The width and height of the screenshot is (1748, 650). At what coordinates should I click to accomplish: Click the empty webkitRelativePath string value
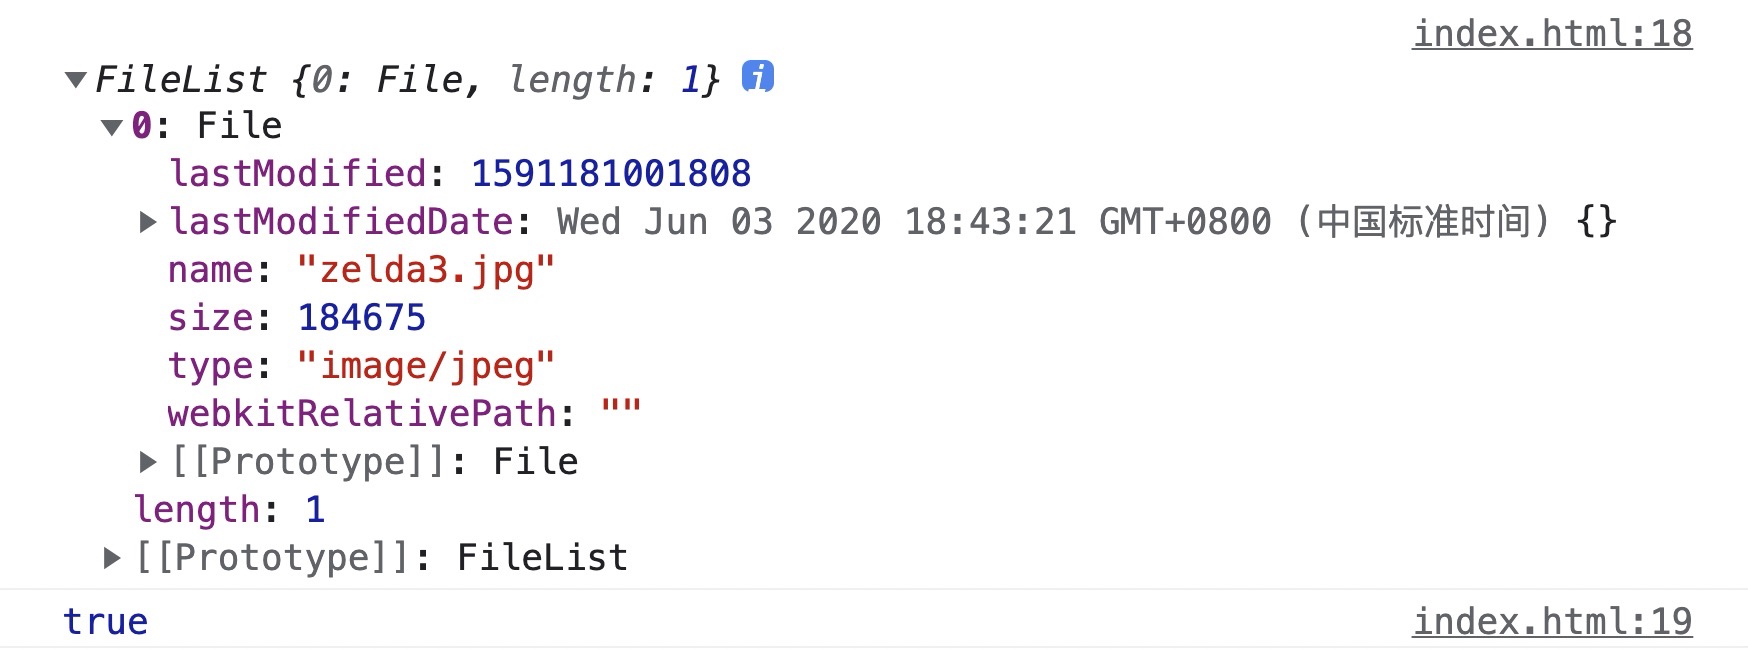click(x=620, y=410)
